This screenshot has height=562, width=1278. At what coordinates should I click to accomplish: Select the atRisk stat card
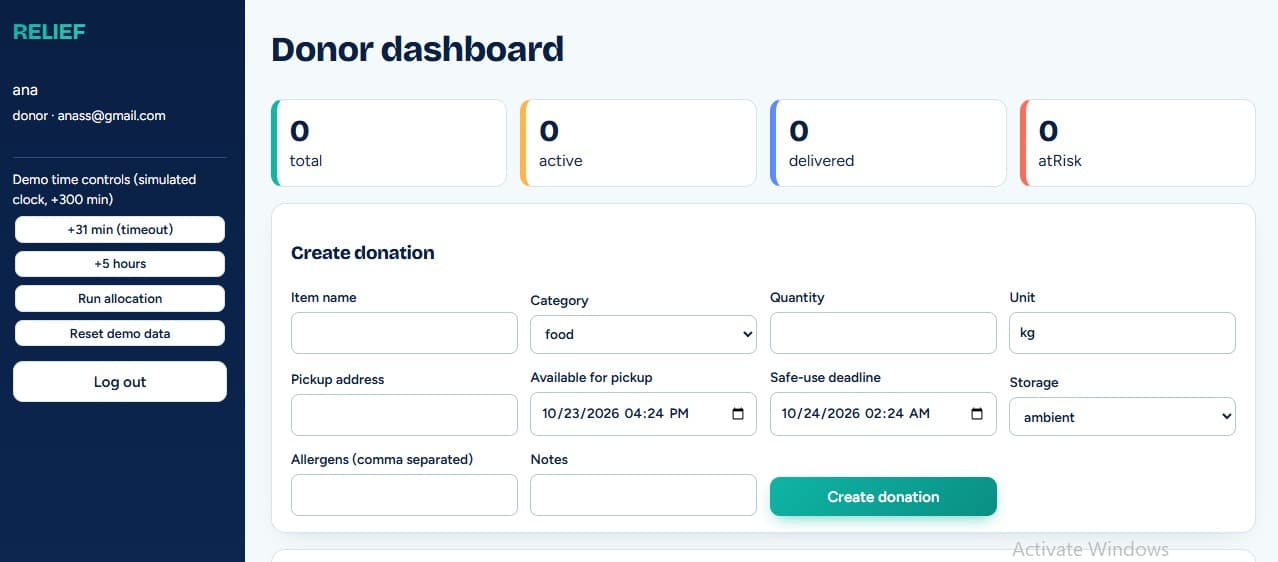point(1138,143)
